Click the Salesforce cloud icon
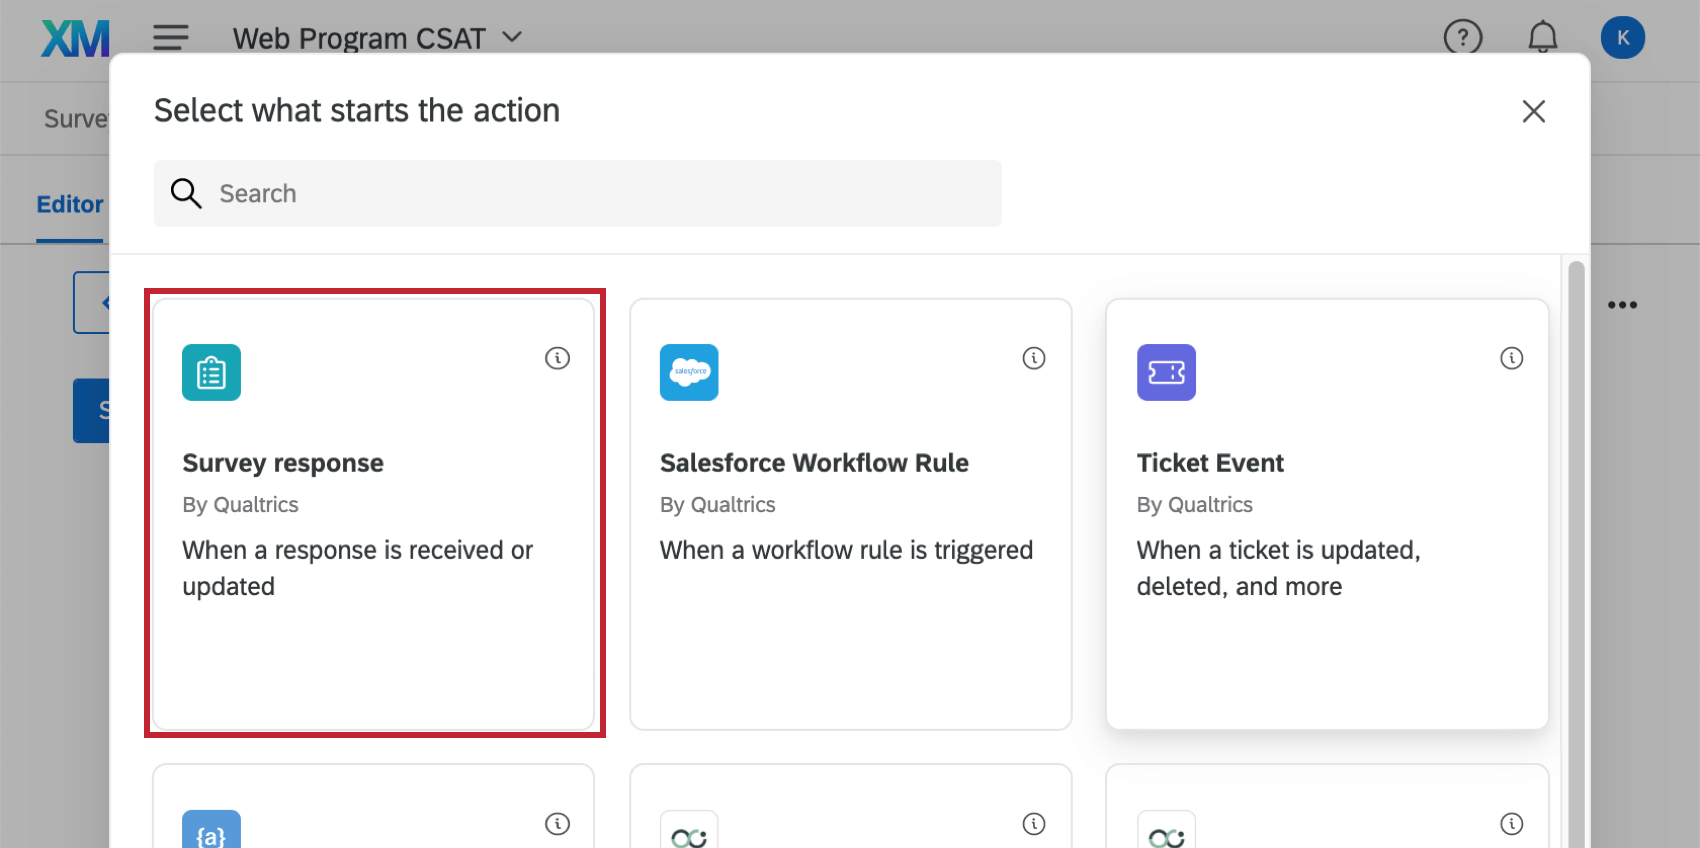This screenshot has width=1700, height=848. tap(689, 372)
